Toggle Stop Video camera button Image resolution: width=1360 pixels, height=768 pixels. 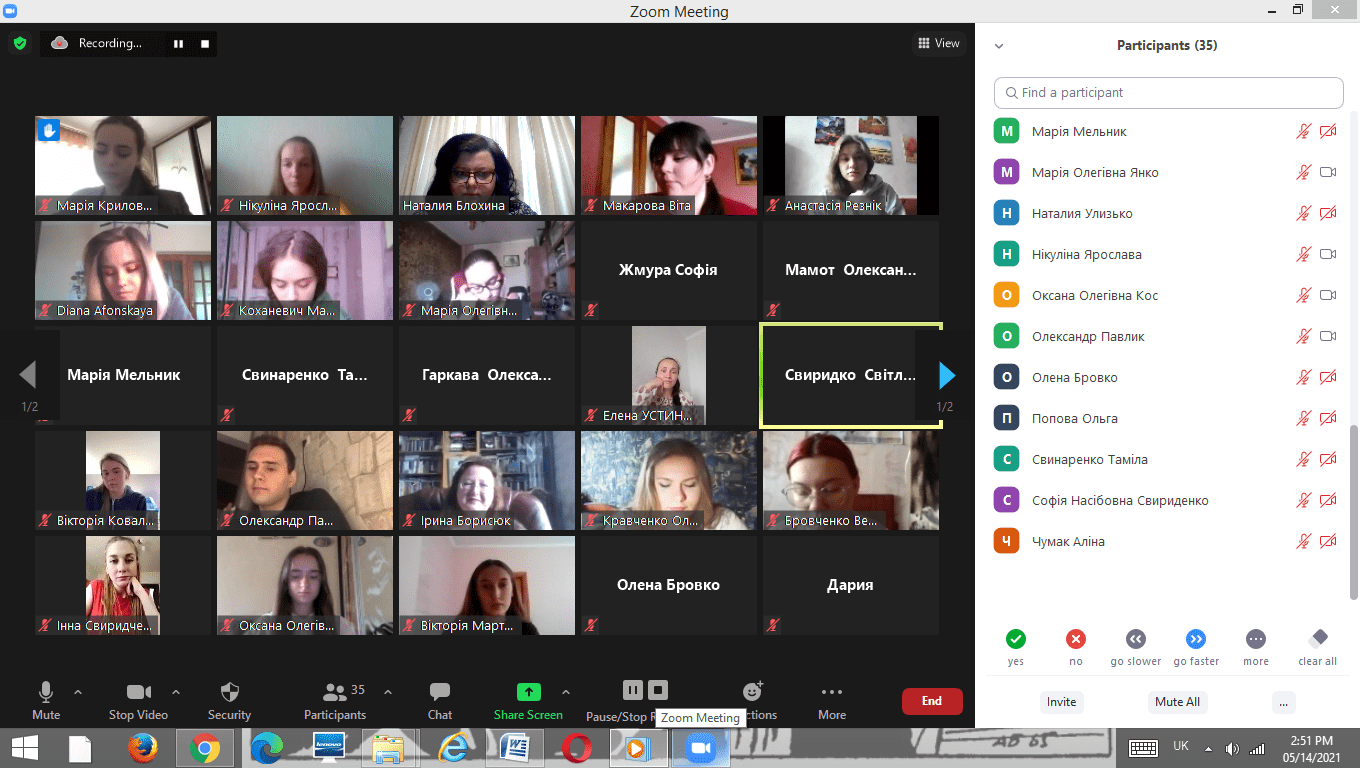tap(138, 692)
